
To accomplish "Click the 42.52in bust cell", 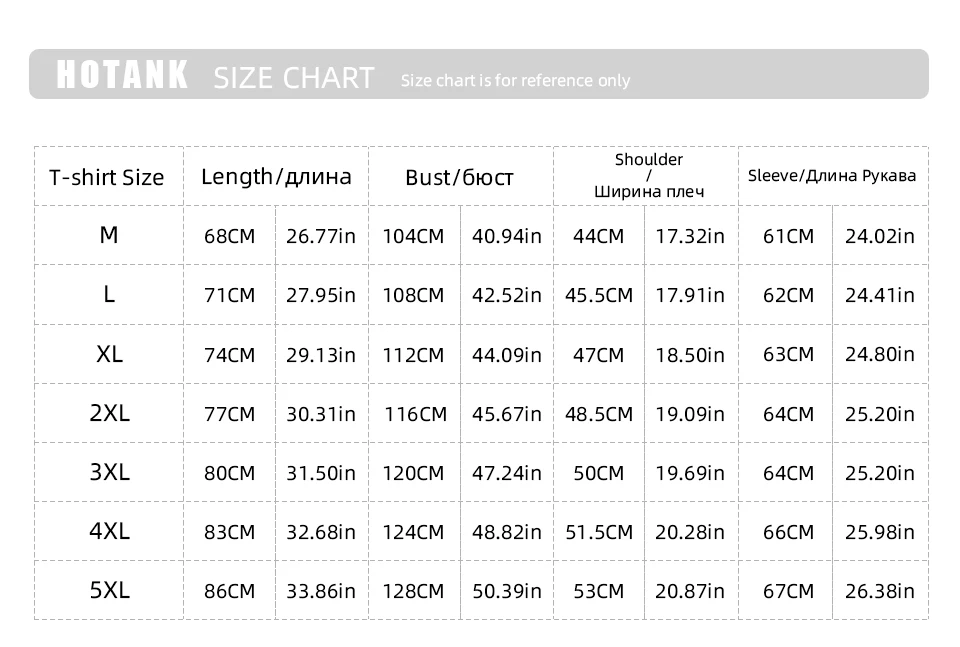I will pyautogui.click(x=507, y=295).
